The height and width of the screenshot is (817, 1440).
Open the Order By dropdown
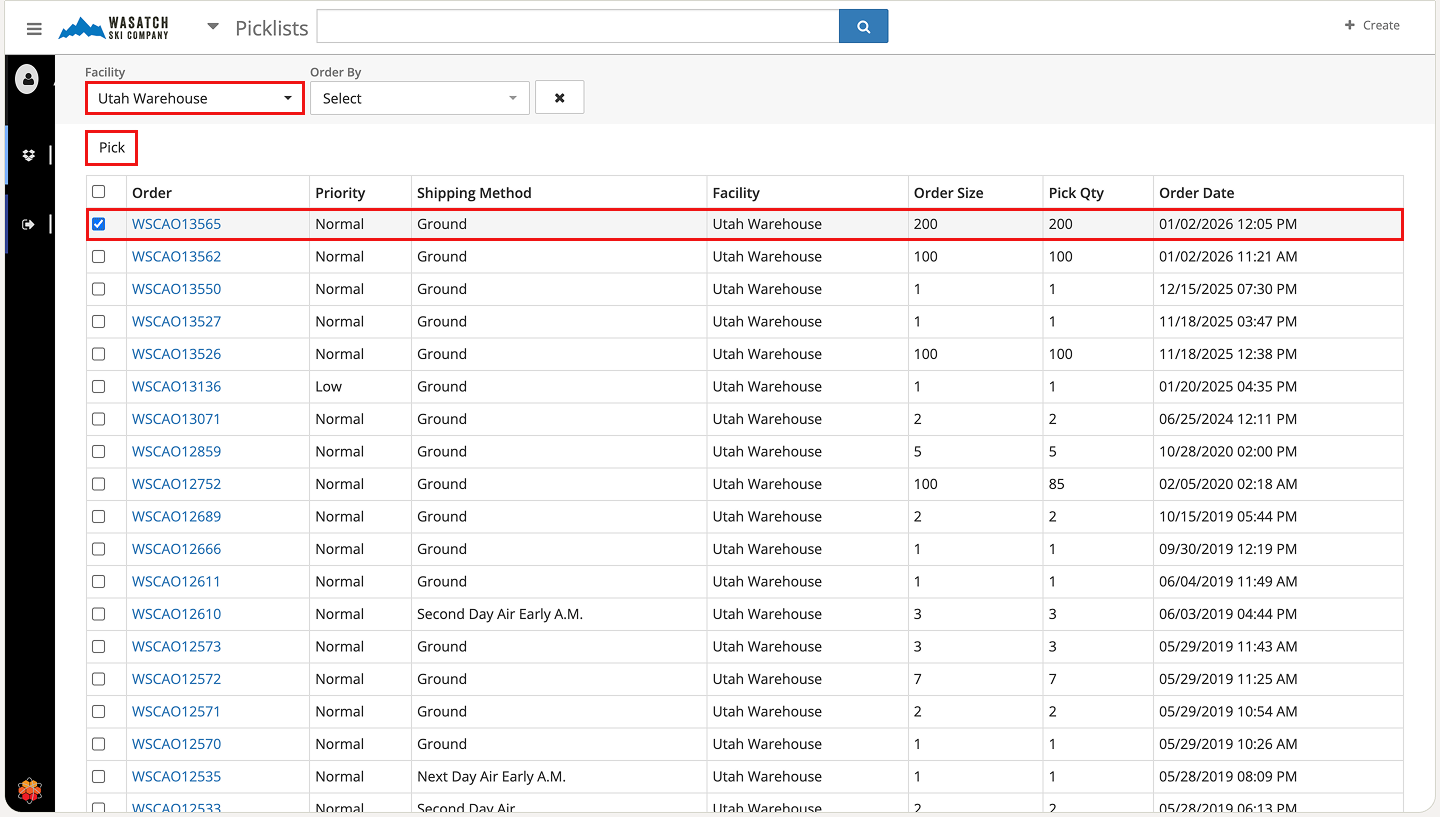(419, 98)
